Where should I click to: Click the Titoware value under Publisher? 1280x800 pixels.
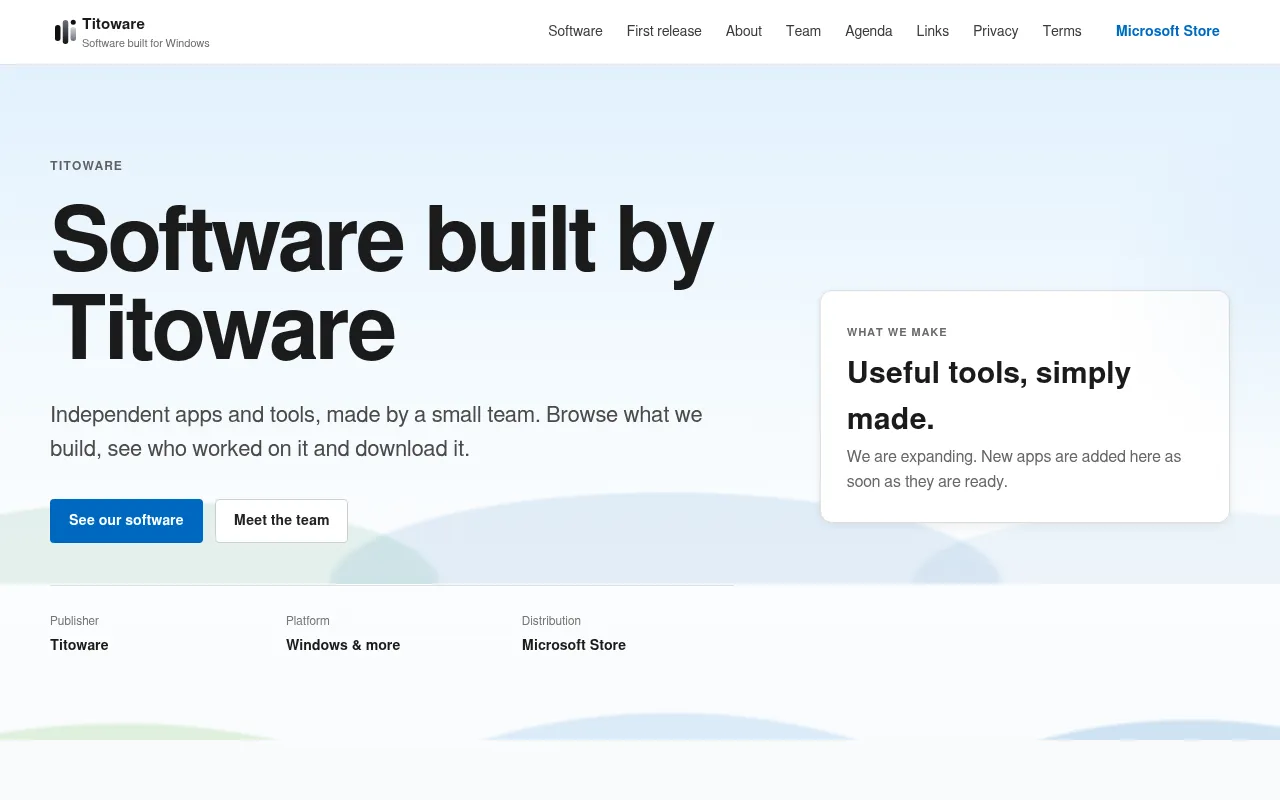pyautogui.click(x=79, y=645)
